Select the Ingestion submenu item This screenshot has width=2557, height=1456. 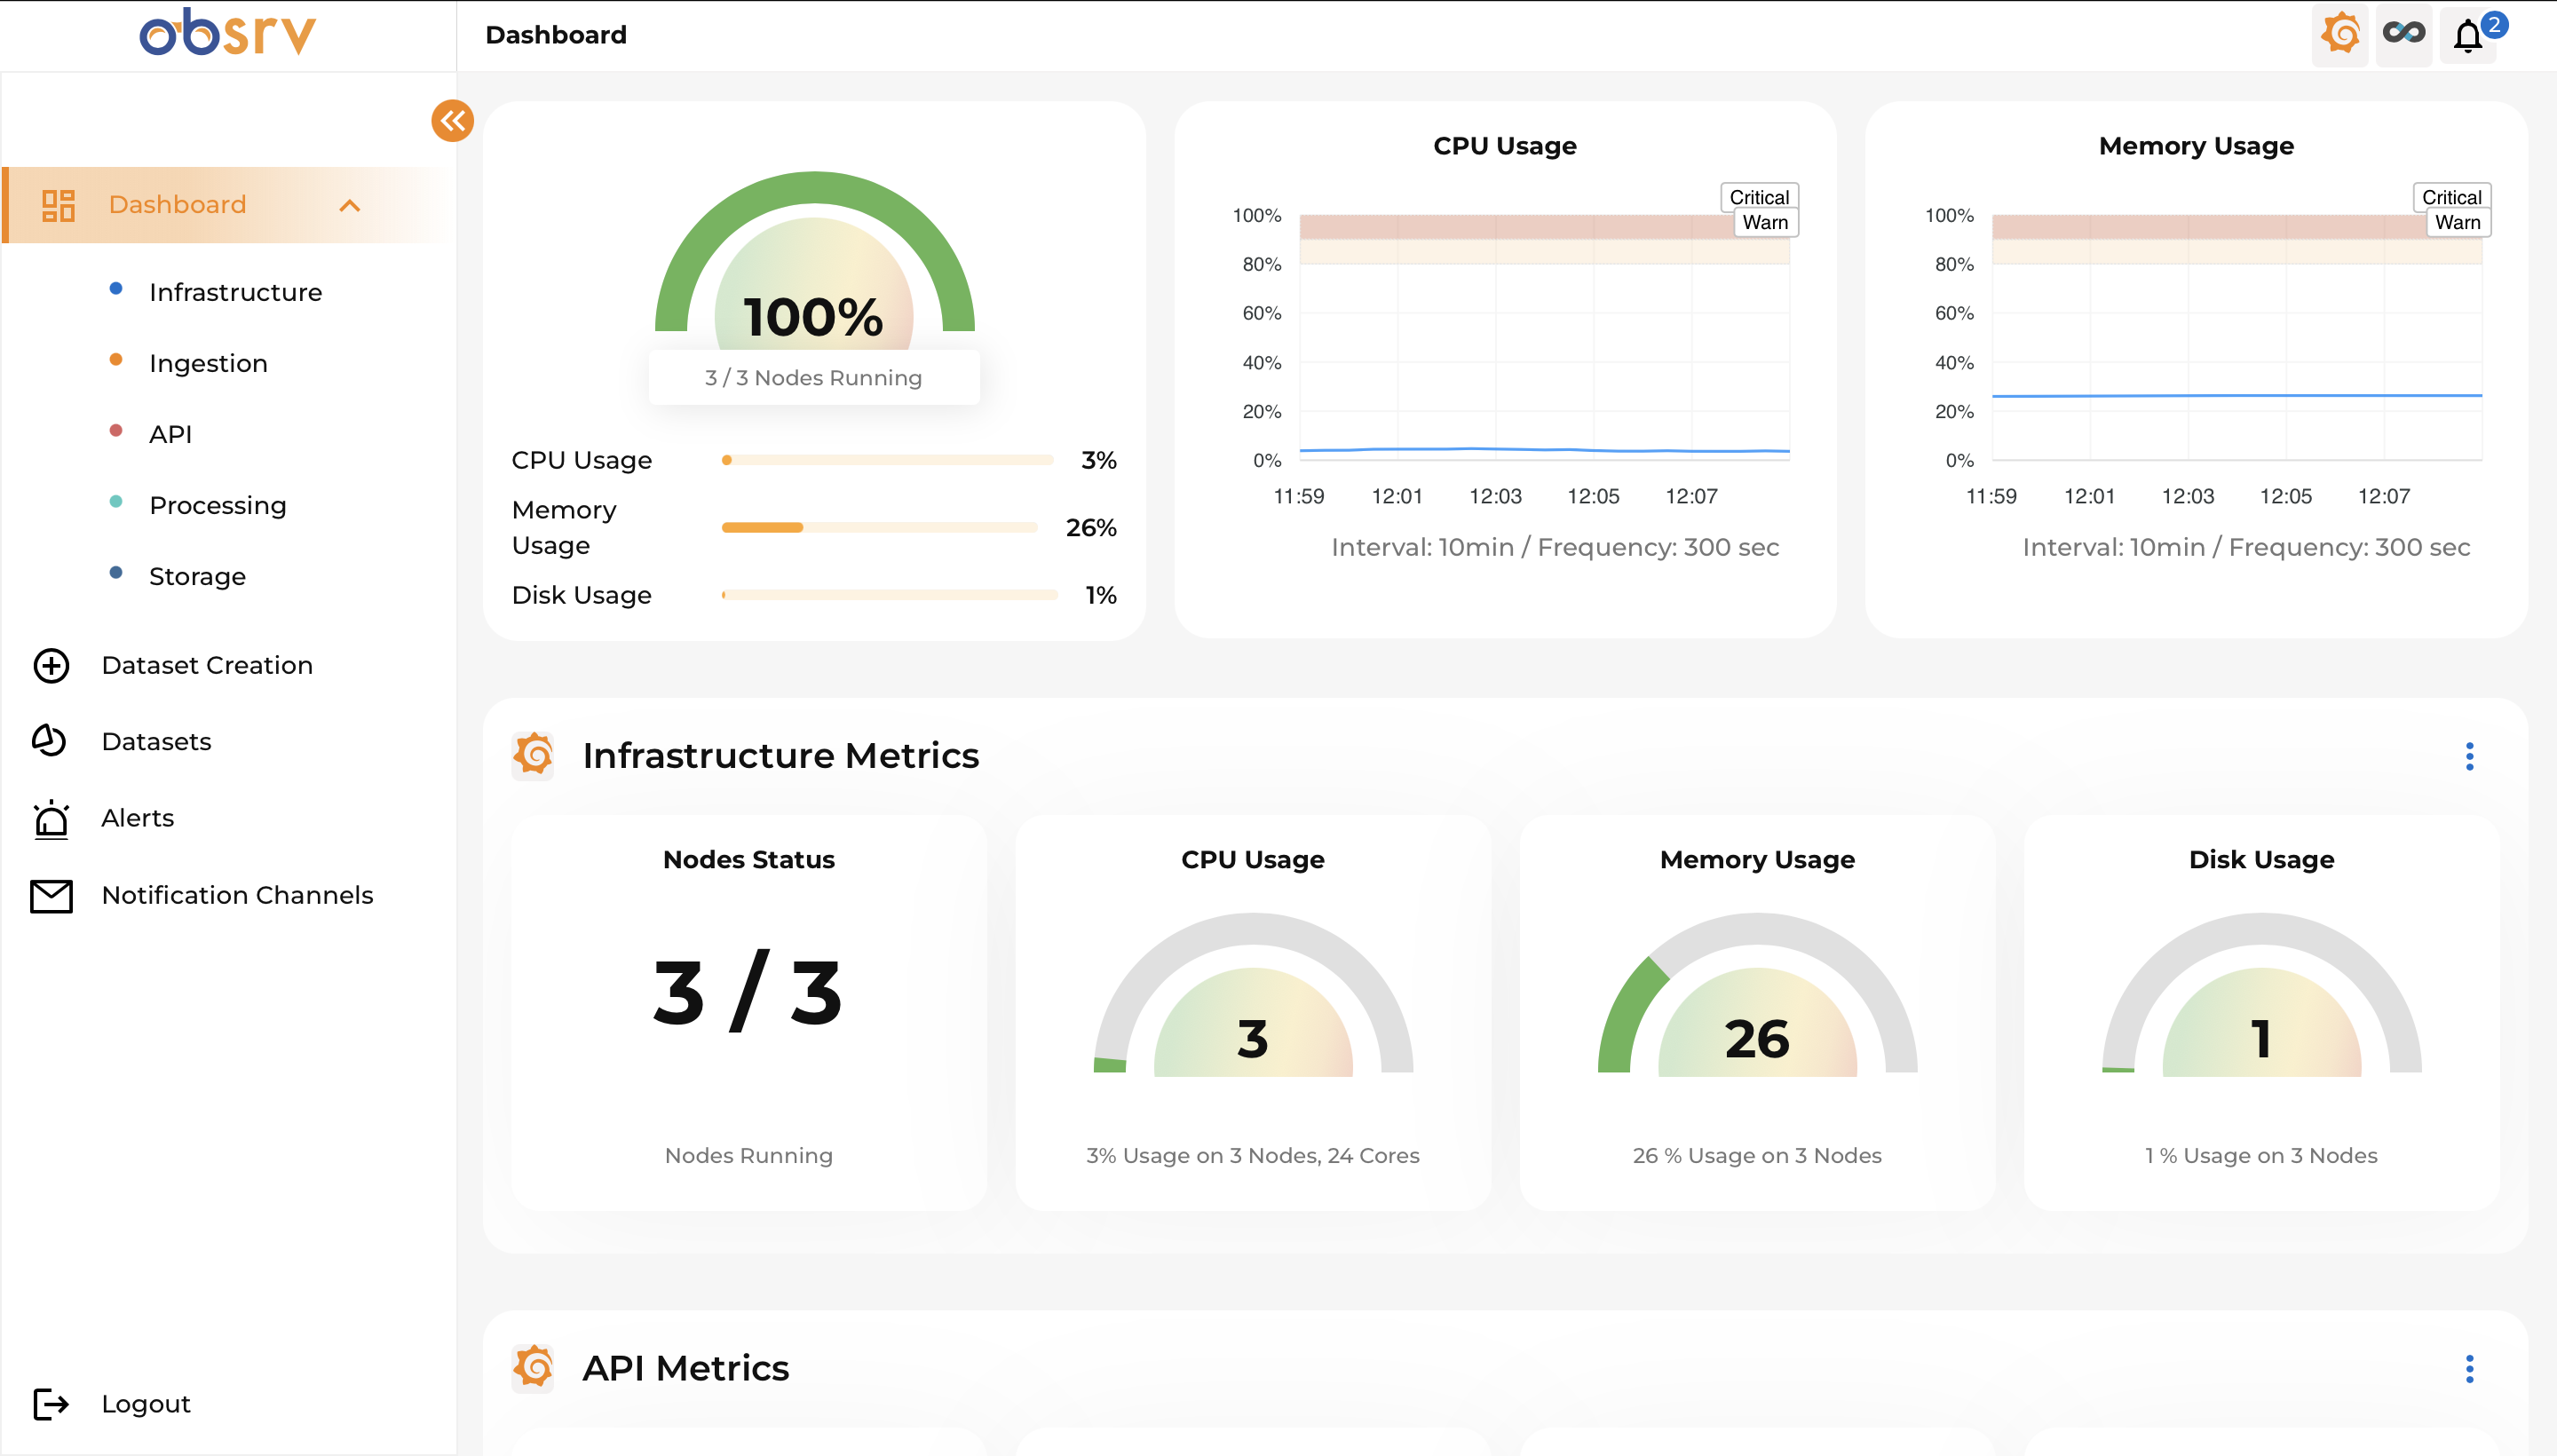click(208, 363)
